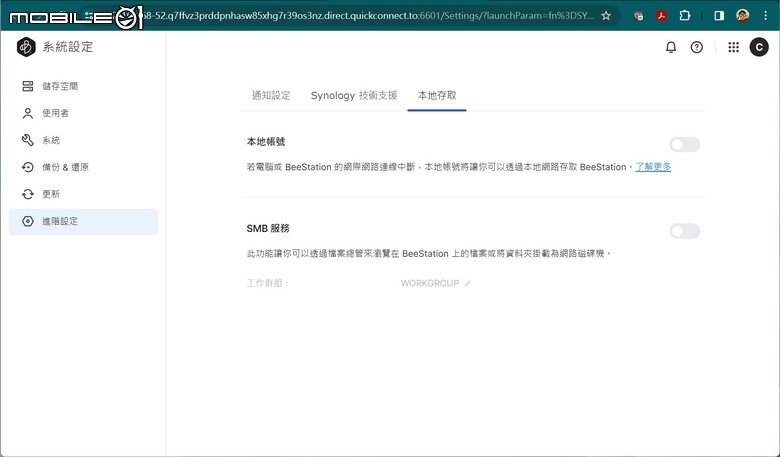Open 進階設定 in the sidebar
The height and width of the screenshot is (457, 780).
point(83,221)
